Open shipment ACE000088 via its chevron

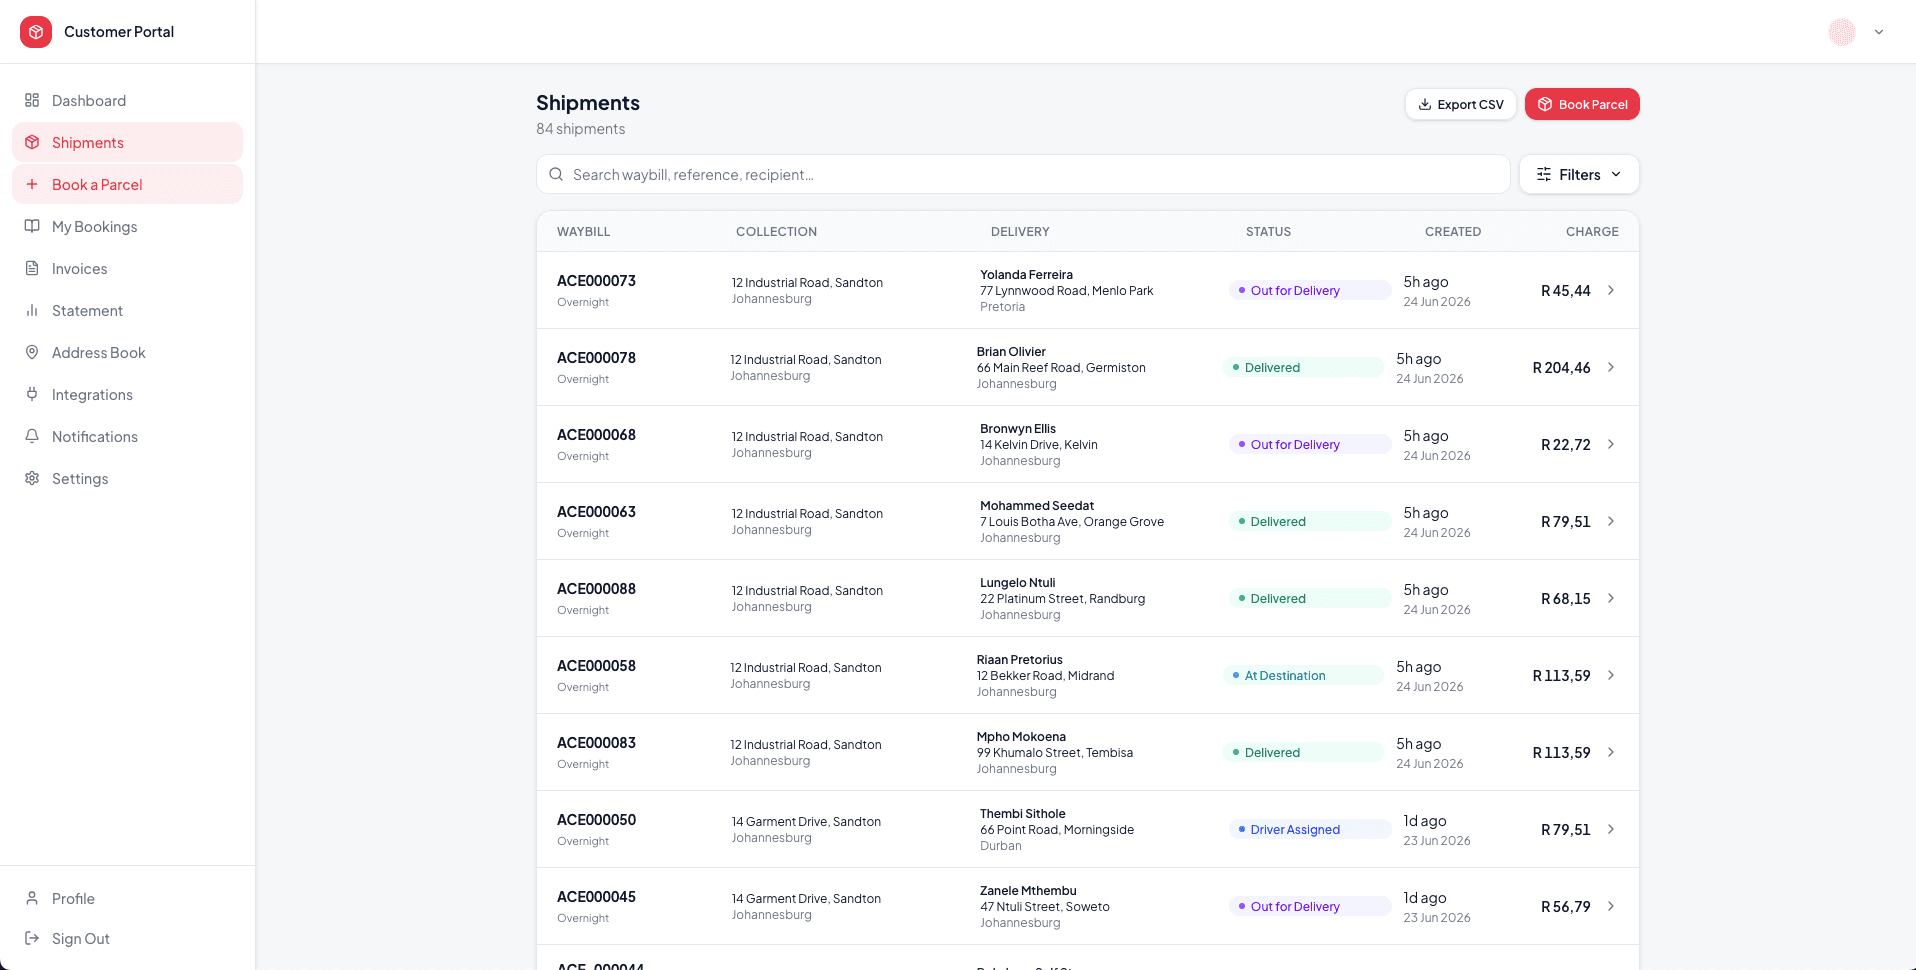pos(1611,598)
